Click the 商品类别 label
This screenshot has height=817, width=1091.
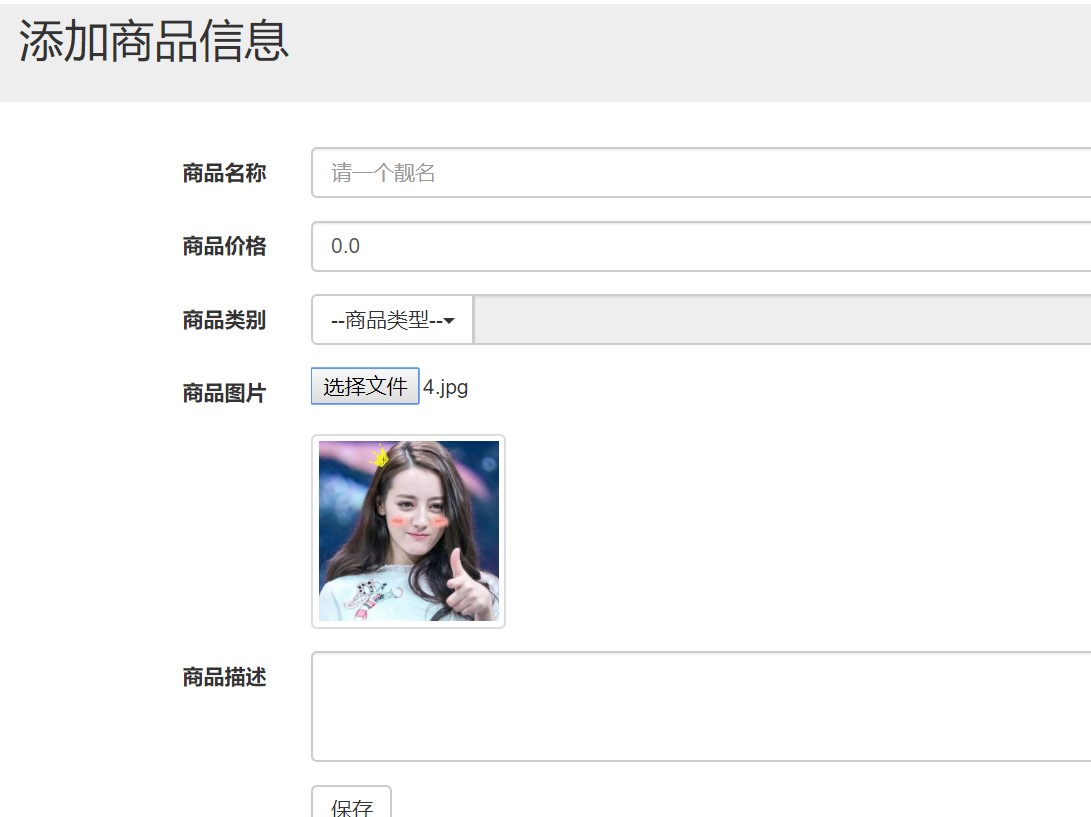tap(224, 320)
